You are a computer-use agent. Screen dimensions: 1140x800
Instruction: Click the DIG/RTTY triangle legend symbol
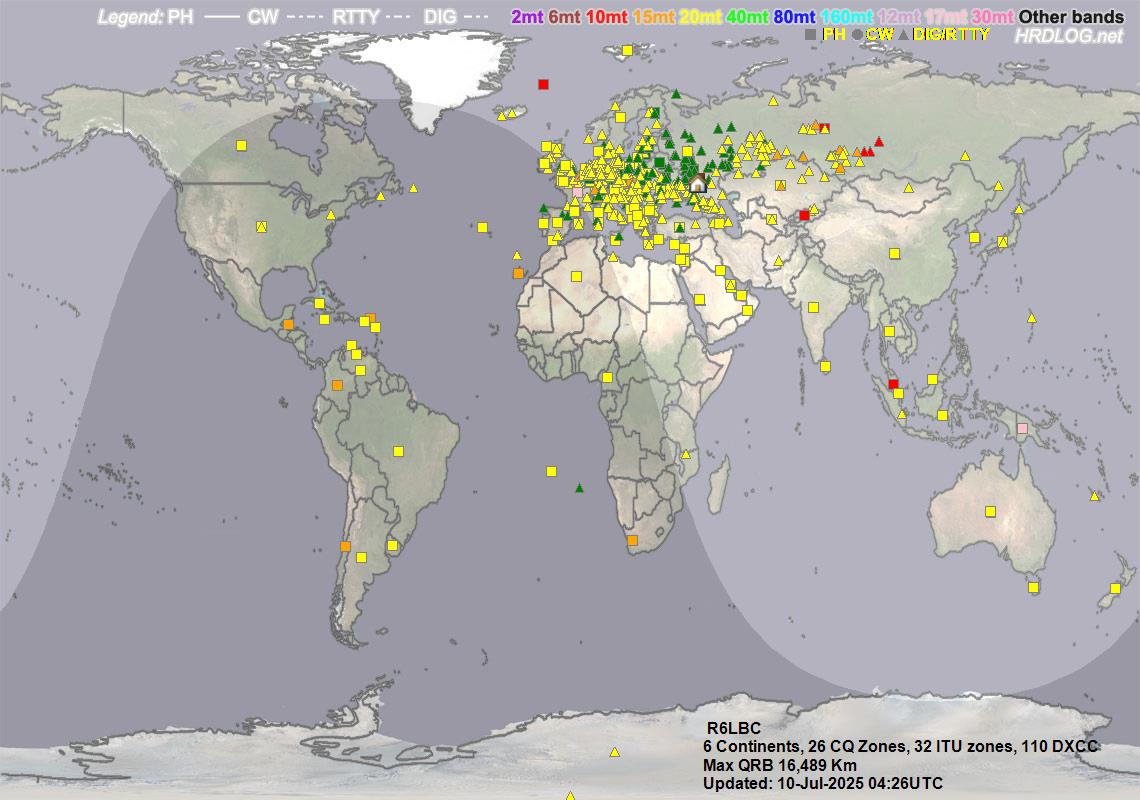pyautogui.click(x=904, y=35)
